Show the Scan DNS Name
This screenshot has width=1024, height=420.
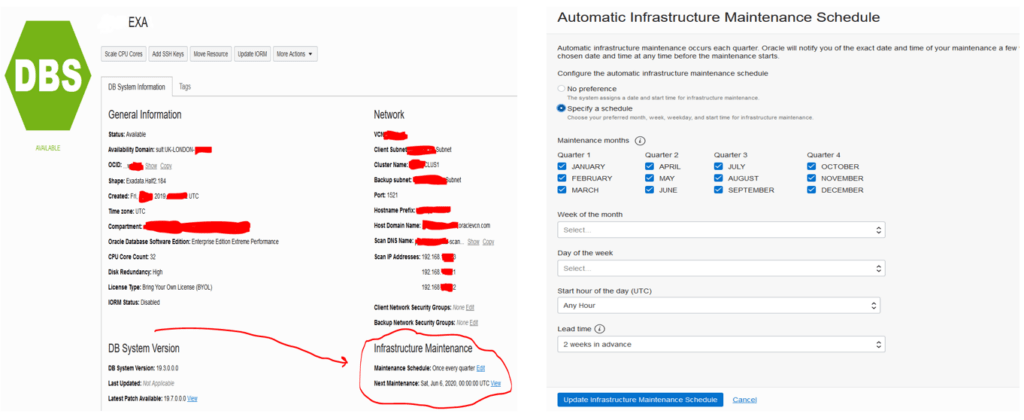(473, 242)
